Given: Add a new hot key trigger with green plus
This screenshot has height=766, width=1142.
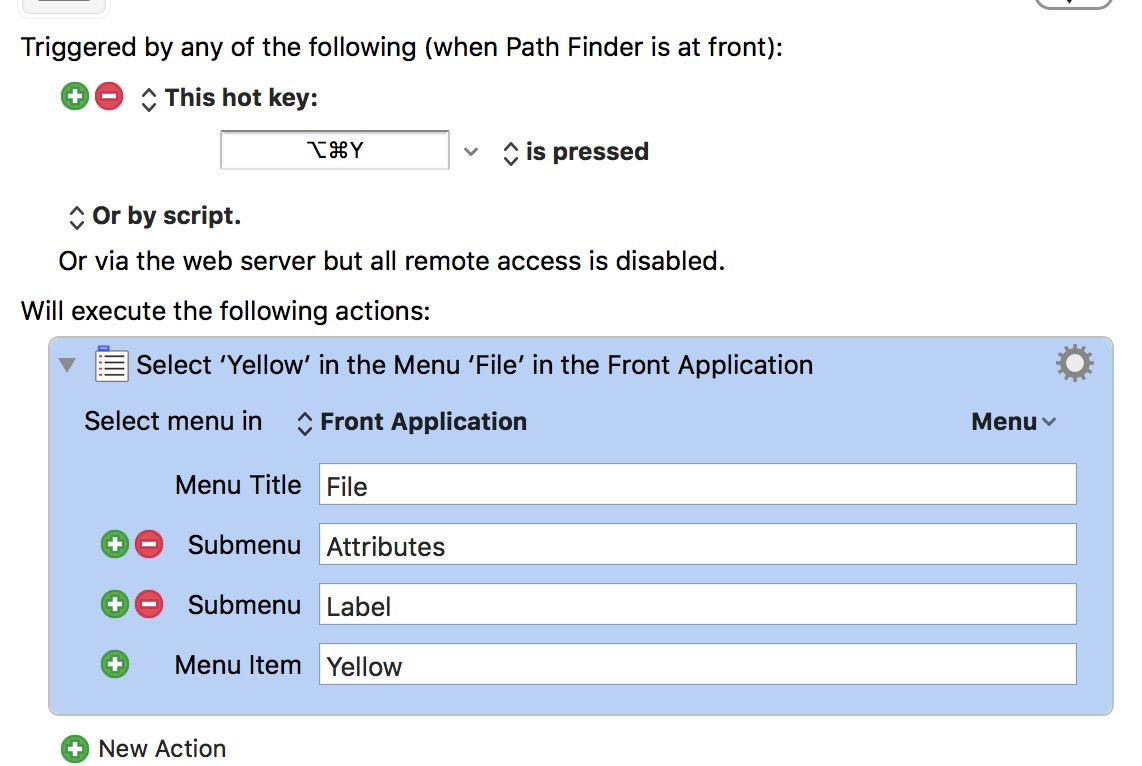Looking at the screenshot, I should coord(74,96).
